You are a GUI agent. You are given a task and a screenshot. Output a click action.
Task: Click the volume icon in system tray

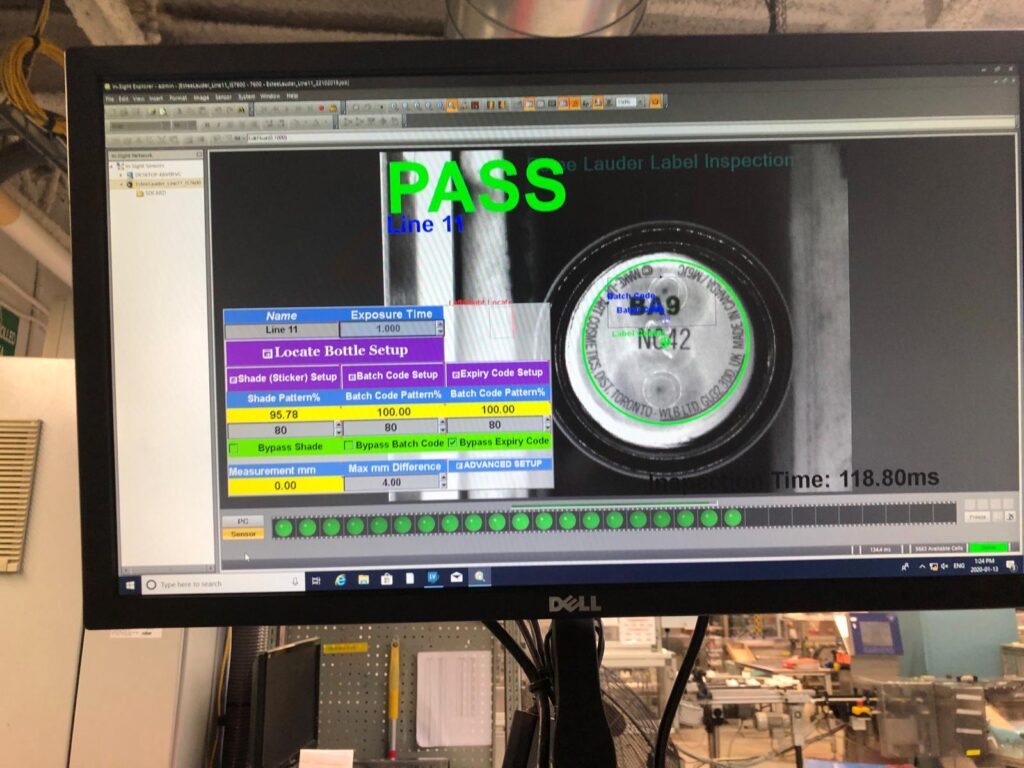click(x=944, y=567)
